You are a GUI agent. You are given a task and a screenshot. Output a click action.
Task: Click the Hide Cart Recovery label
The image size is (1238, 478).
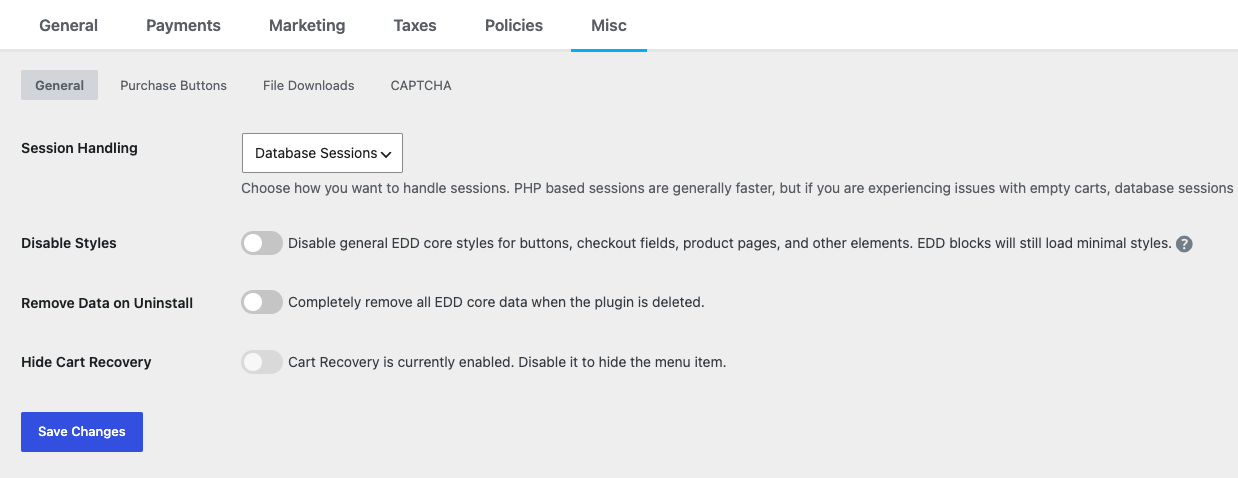(86, 362)
